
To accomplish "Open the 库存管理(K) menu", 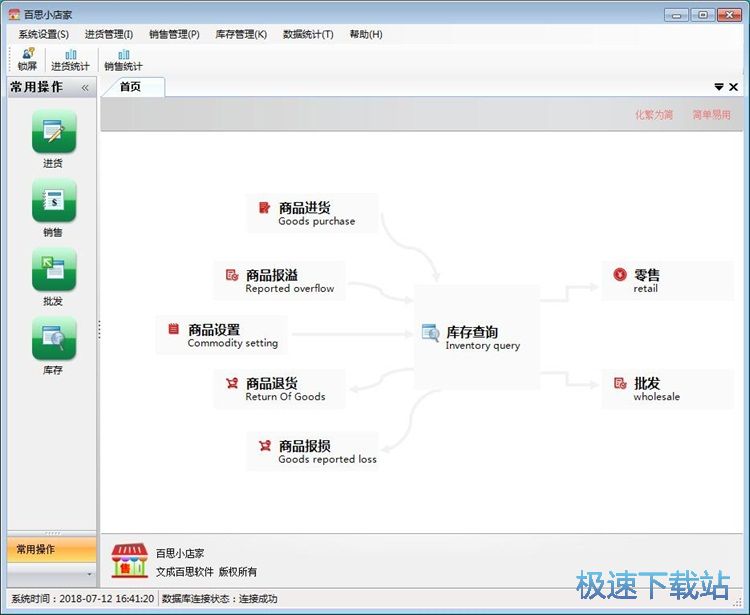I will 241,34.
